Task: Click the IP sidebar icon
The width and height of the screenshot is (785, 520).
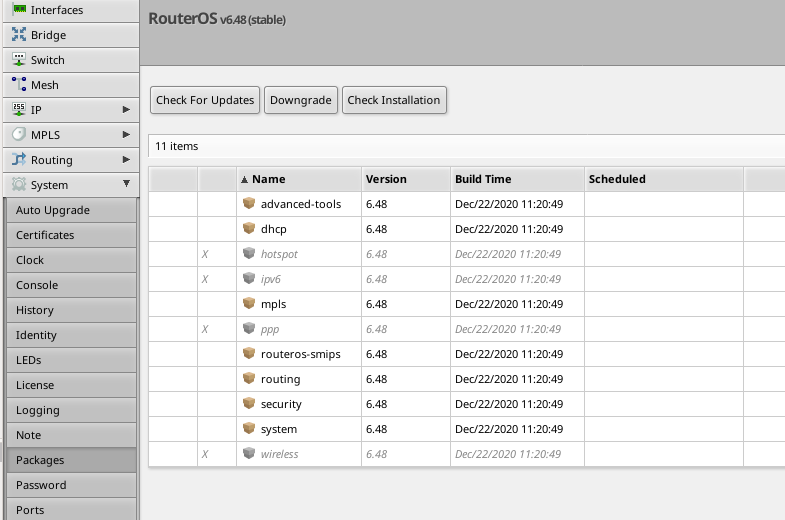Action: click(19, 109)
